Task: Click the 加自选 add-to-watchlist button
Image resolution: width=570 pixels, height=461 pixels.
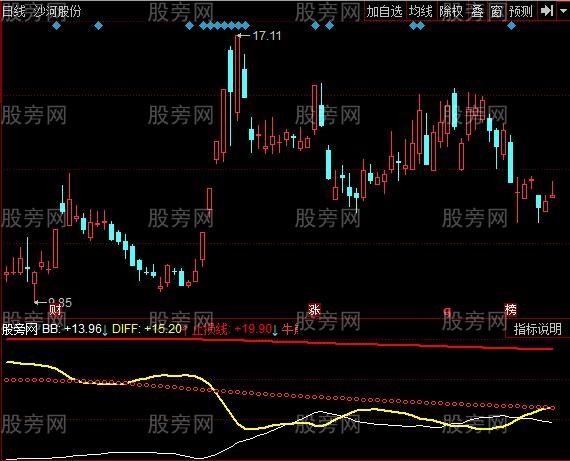Action: point(385,11)
